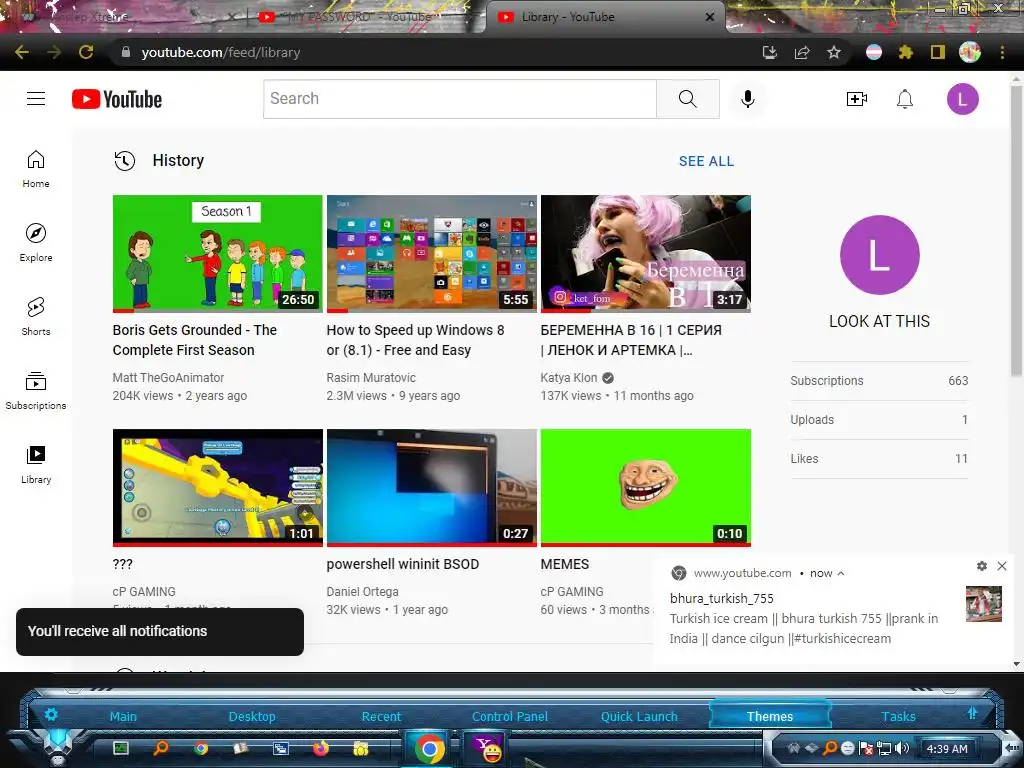Viewport: 1024px width, 768px height.
Task: Open the Boris Gets Grounded video title
Action: 195,340
